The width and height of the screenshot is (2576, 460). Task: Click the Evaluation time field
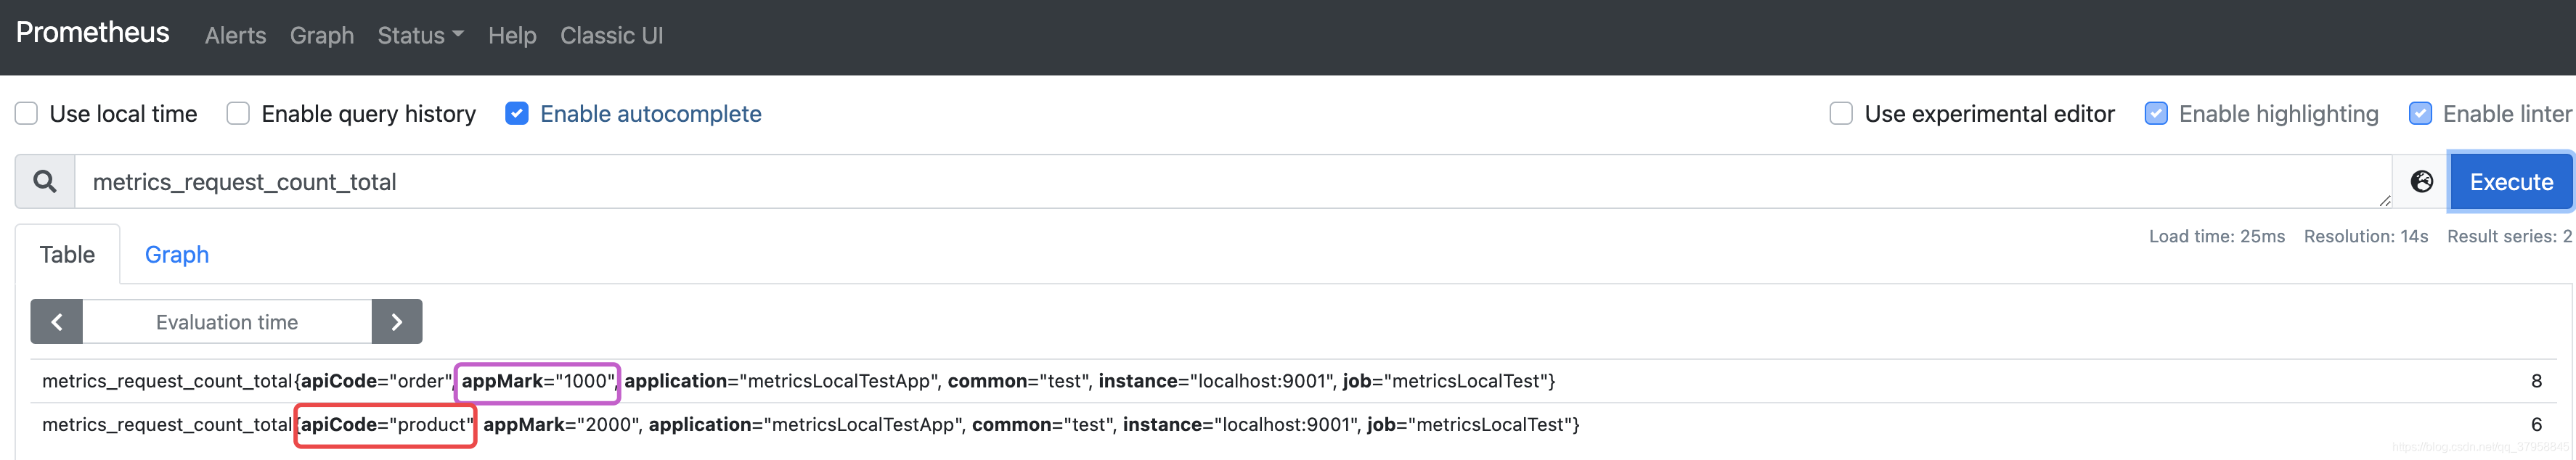tap(227, 322)
